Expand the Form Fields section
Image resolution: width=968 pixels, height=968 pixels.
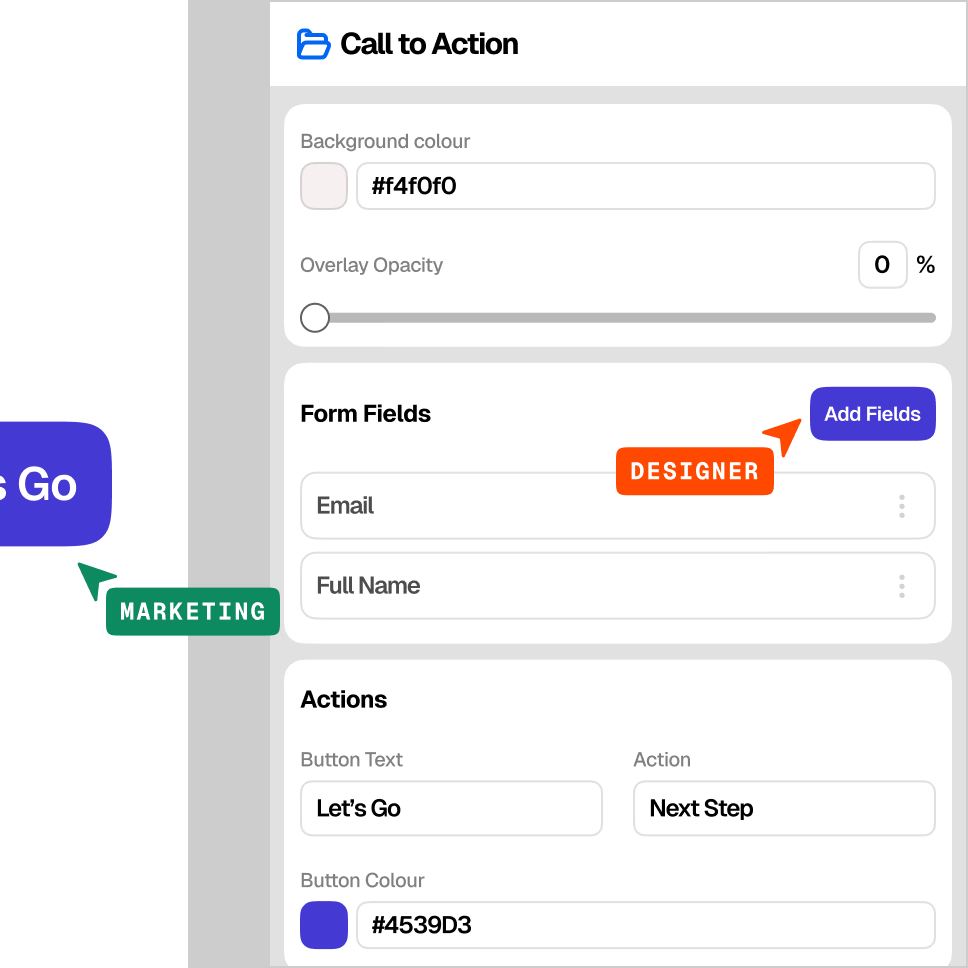(365, 413)
